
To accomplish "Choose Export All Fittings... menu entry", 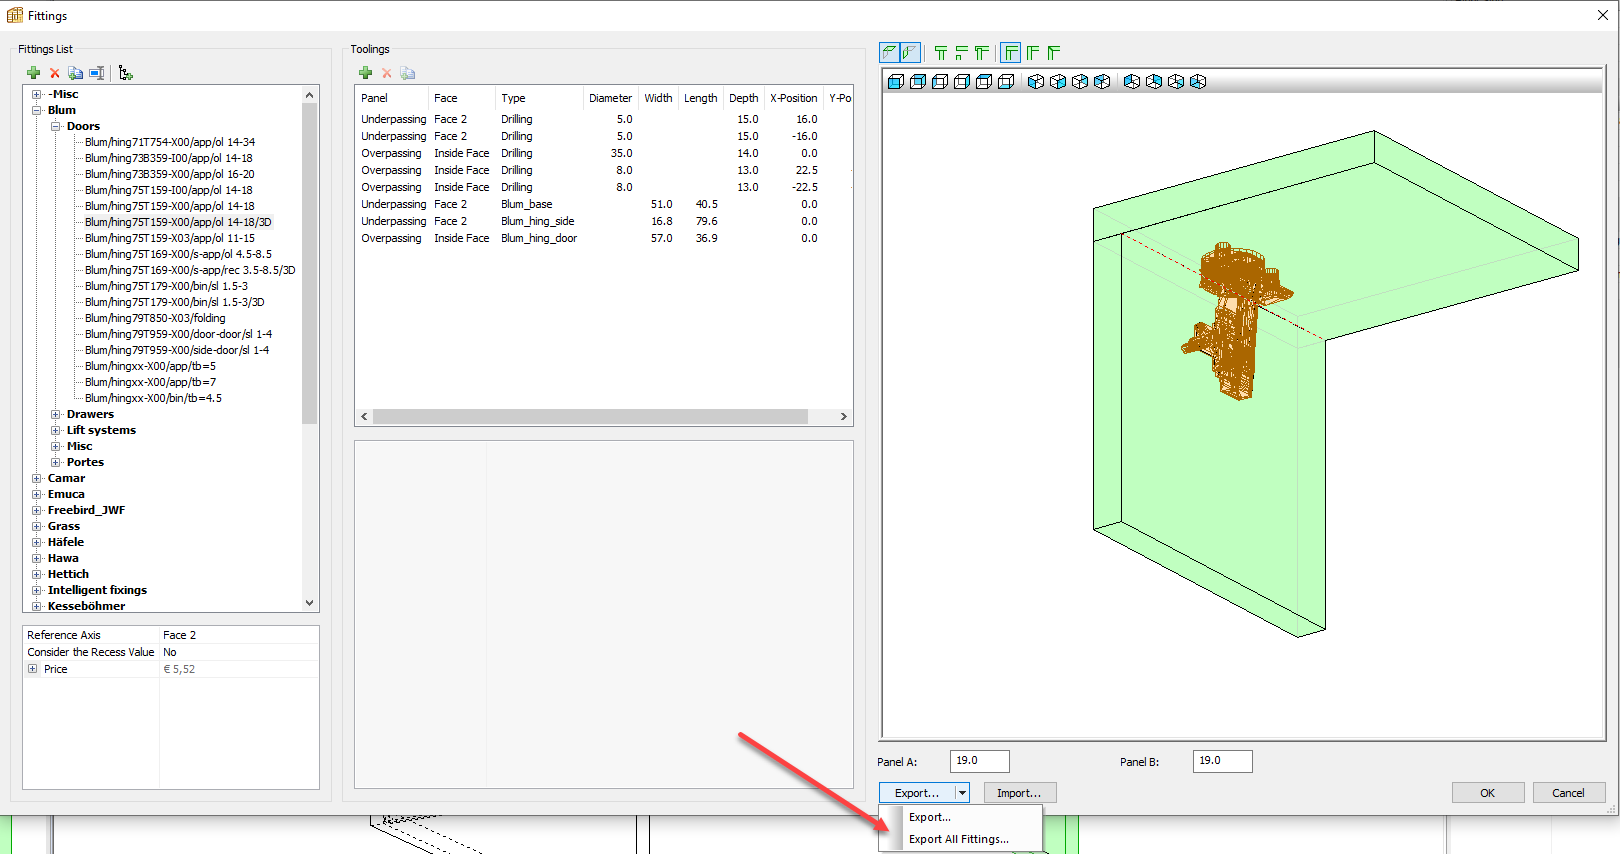I will pos(959,839).
